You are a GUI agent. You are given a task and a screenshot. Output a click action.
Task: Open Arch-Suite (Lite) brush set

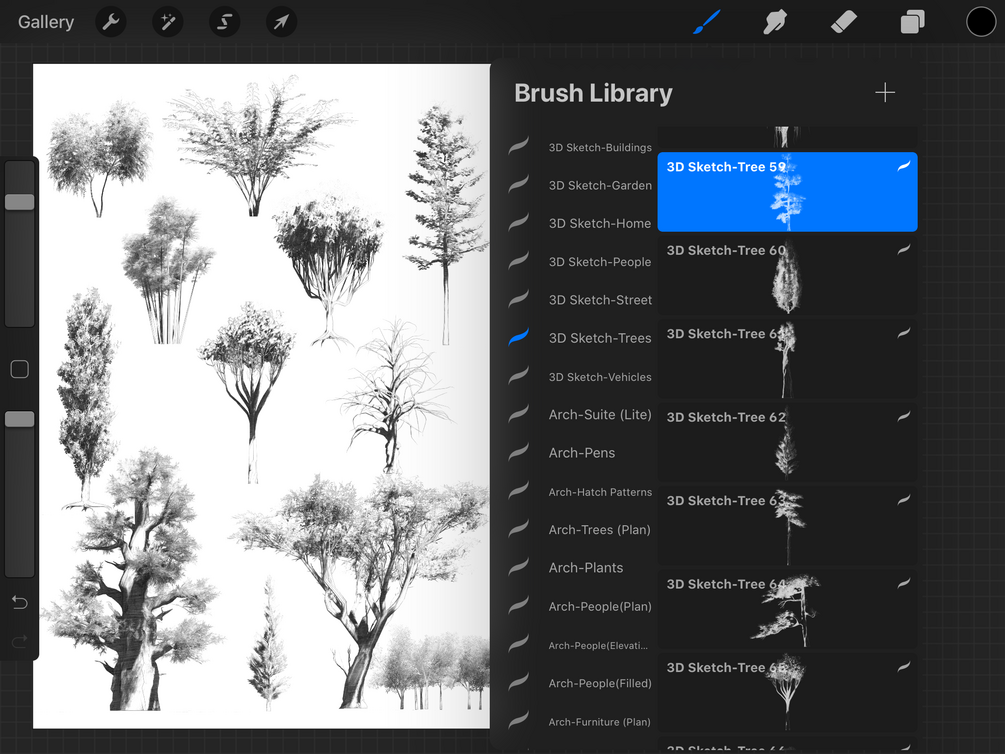pos(599,414)
